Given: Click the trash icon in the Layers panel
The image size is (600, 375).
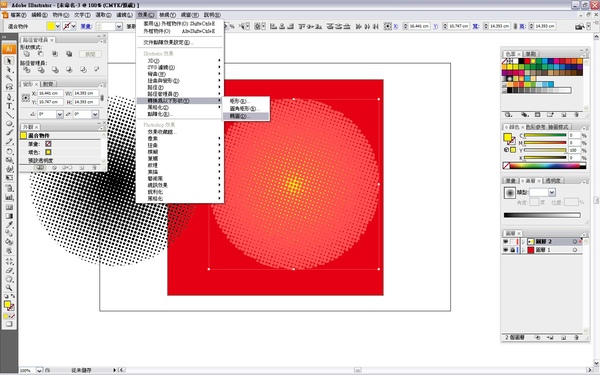Looking at the screenshot, I should (x=577, y=338).
